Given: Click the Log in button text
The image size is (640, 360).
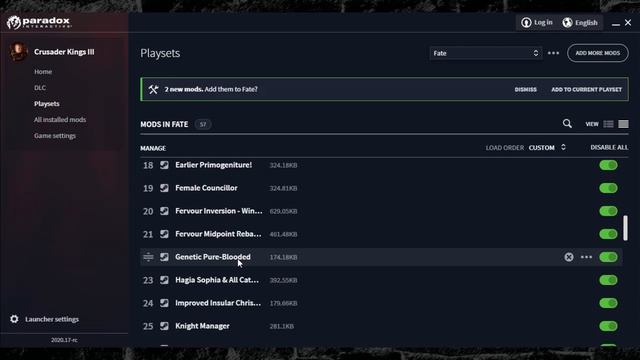Looking at the screenshot, I should coord(543,22).
